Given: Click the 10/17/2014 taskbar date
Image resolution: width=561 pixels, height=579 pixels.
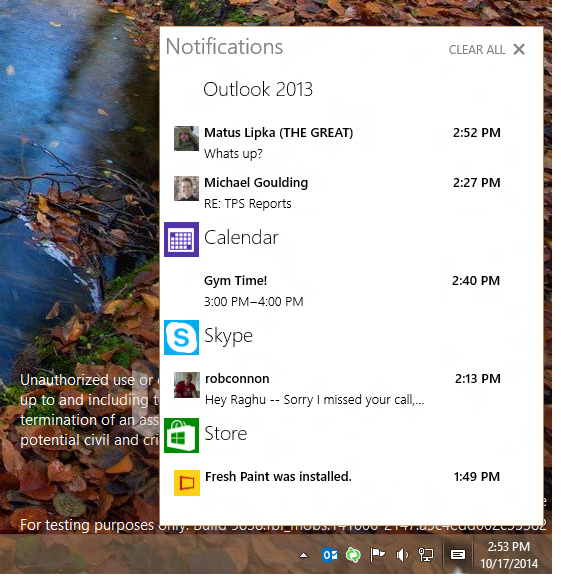Looking at the screenshot, I should click(x=509, y=564).
